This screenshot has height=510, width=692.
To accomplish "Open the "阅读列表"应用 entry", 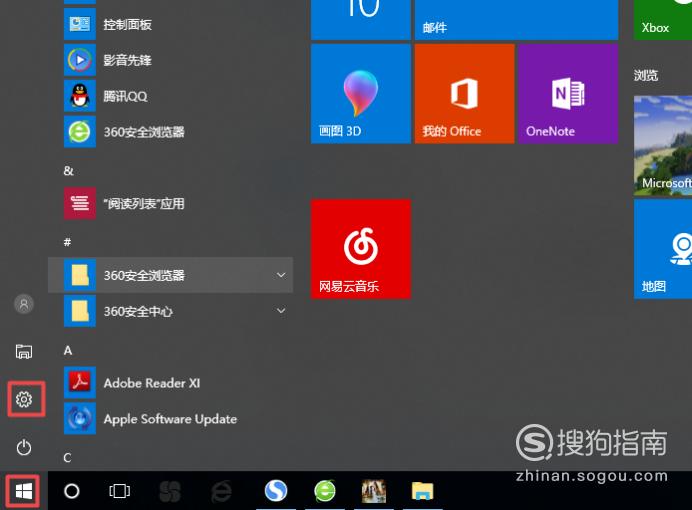I will click(x=170, y=203).
